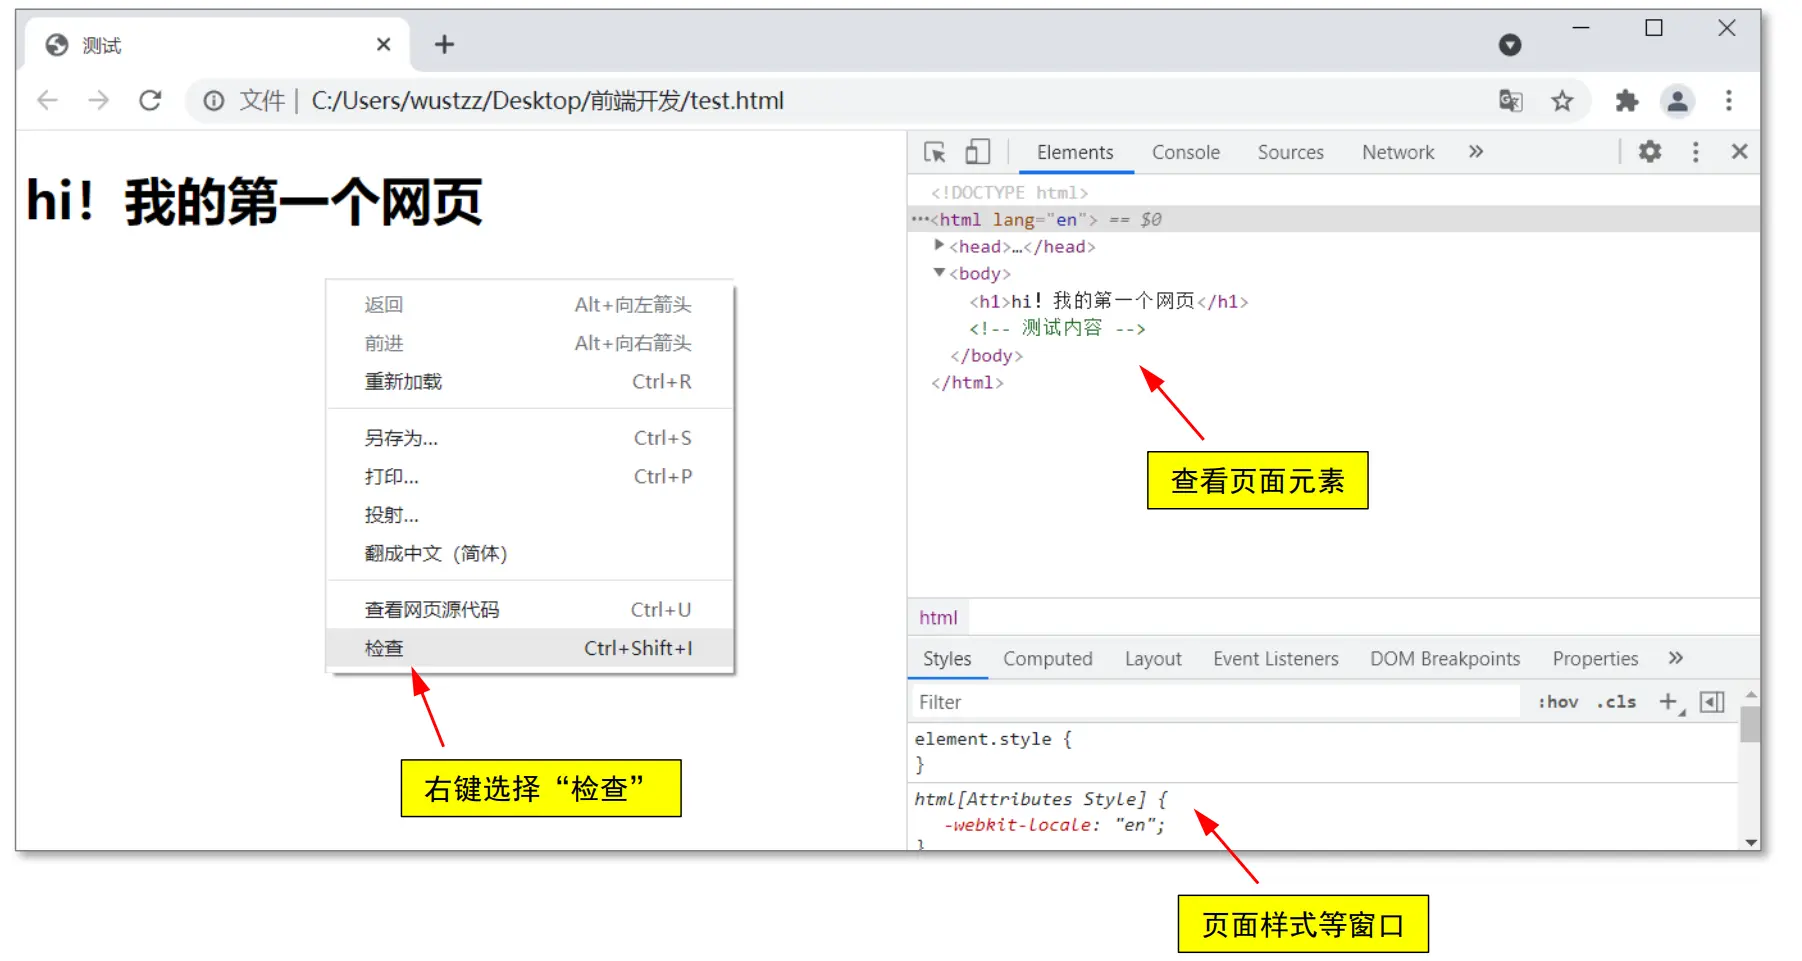Click the browser back arrow
This screenshot has height=961, width=1802.
[47, 100]
